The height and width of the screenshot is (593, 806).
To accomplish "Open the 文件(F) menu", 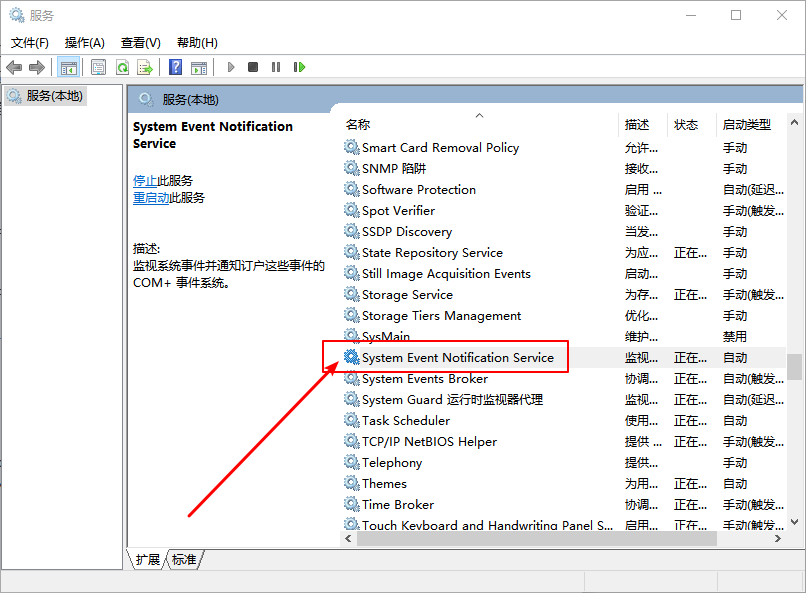I will 30,42.
